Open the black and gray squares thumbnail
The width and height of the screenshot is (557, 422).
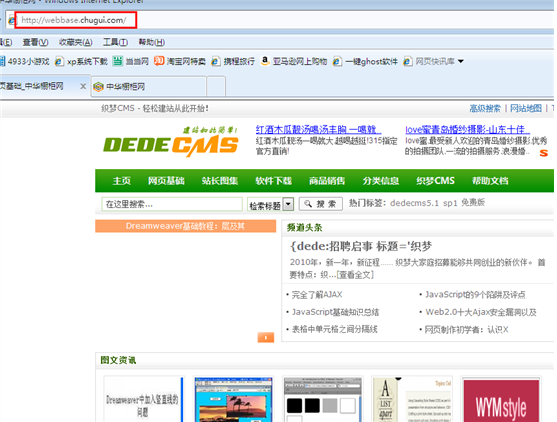click(323, 399)
